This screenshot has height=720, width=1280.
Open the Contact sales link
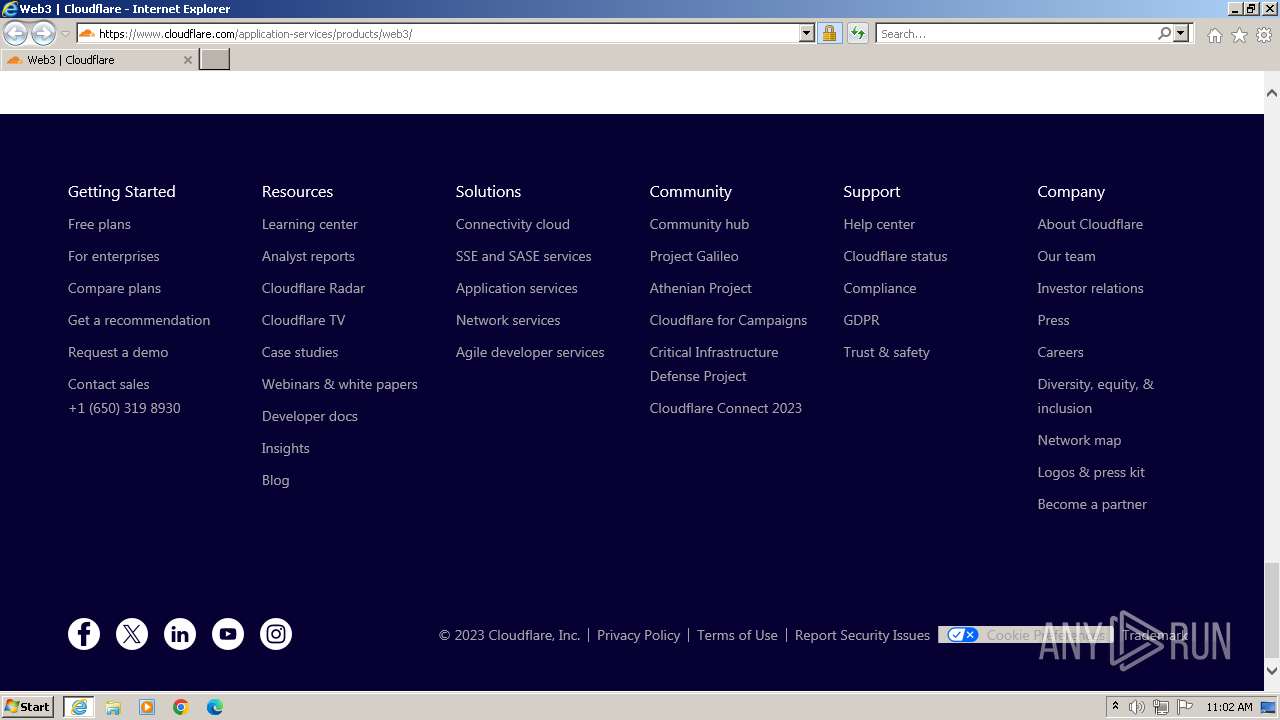[x=109, y=384]
